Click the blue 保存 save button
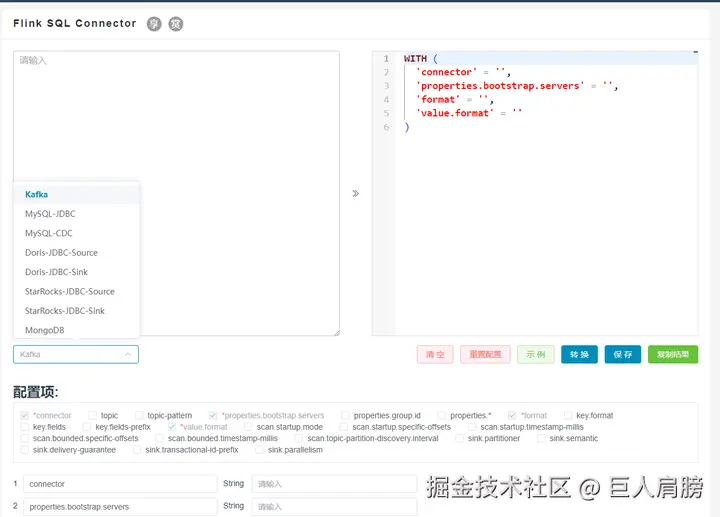The width and height of the screenshot is (720, 517). [x=623, y=354]
